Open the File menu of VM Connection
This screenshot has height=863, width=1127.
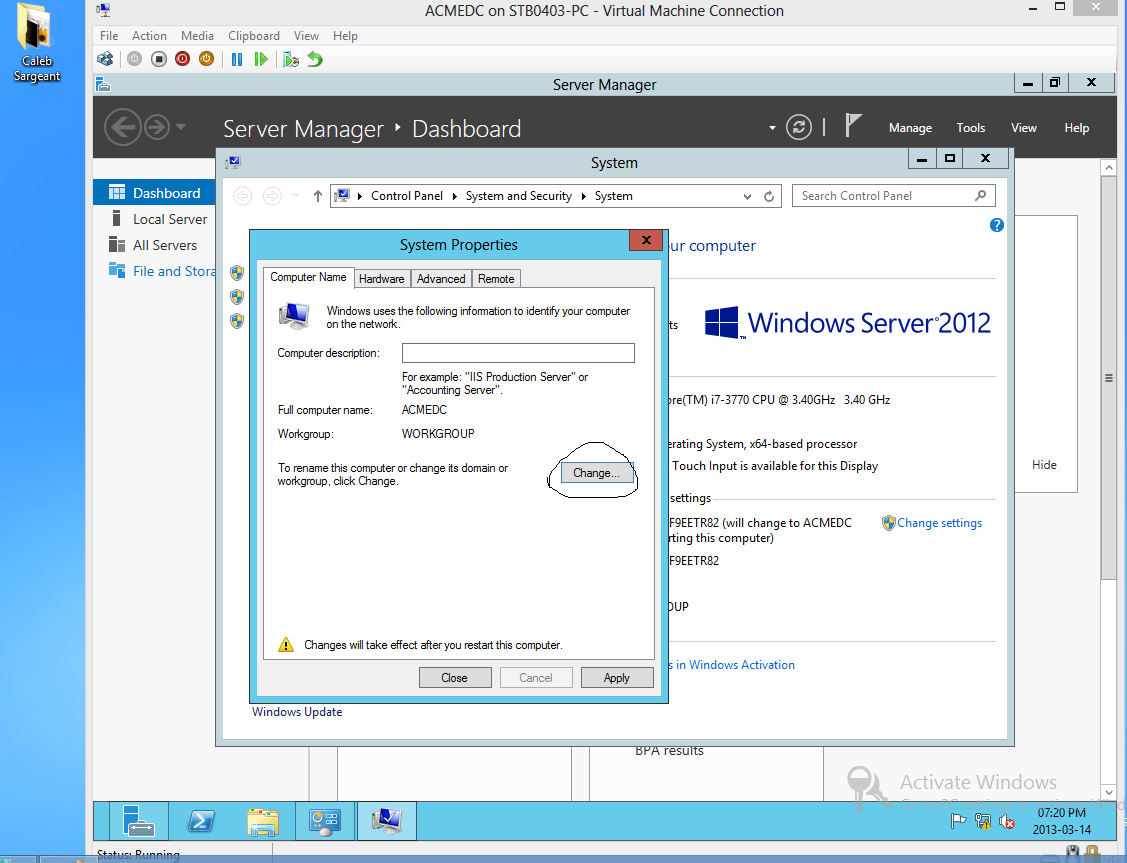109,36
